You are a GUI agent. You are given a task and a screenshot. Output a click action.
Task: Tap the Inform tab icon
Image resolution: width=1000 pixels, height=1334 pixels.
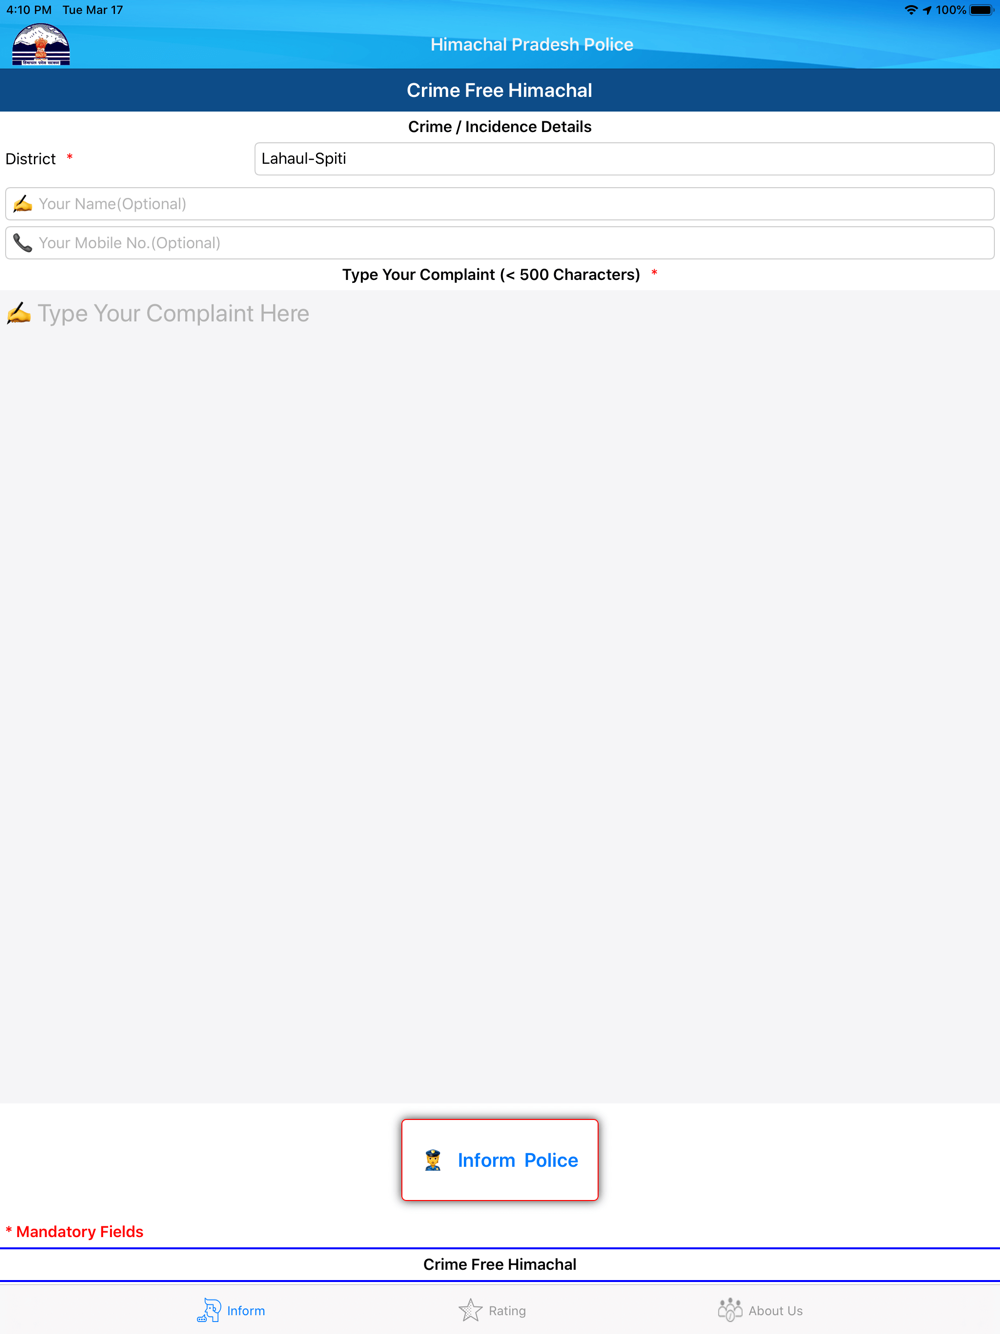[208, 1310]
